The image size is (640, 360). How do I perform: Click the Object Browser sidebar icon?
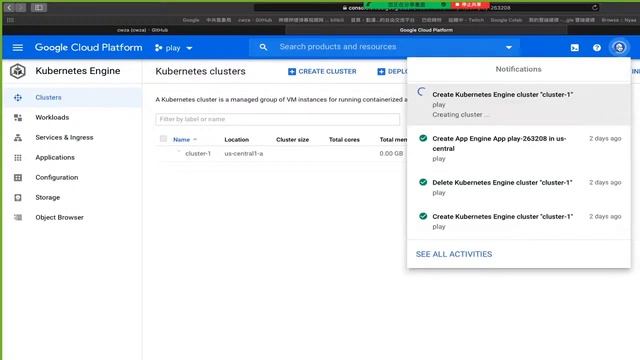click(x=18, y=218)
